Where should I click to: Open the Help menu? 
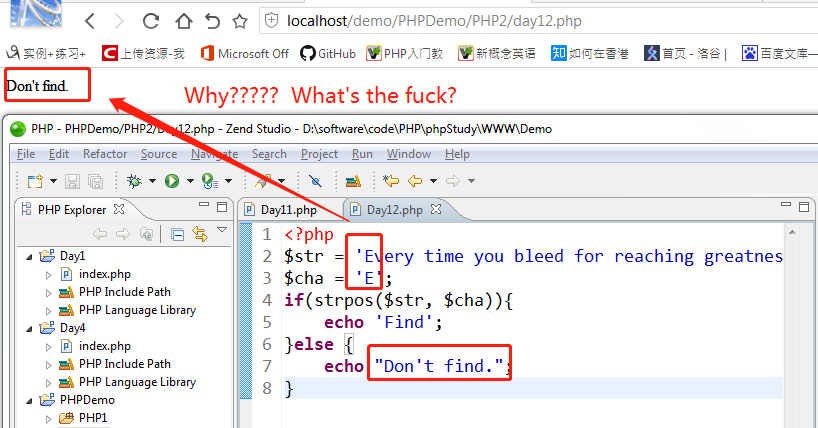pyautogui.click(x=457, y=154)
